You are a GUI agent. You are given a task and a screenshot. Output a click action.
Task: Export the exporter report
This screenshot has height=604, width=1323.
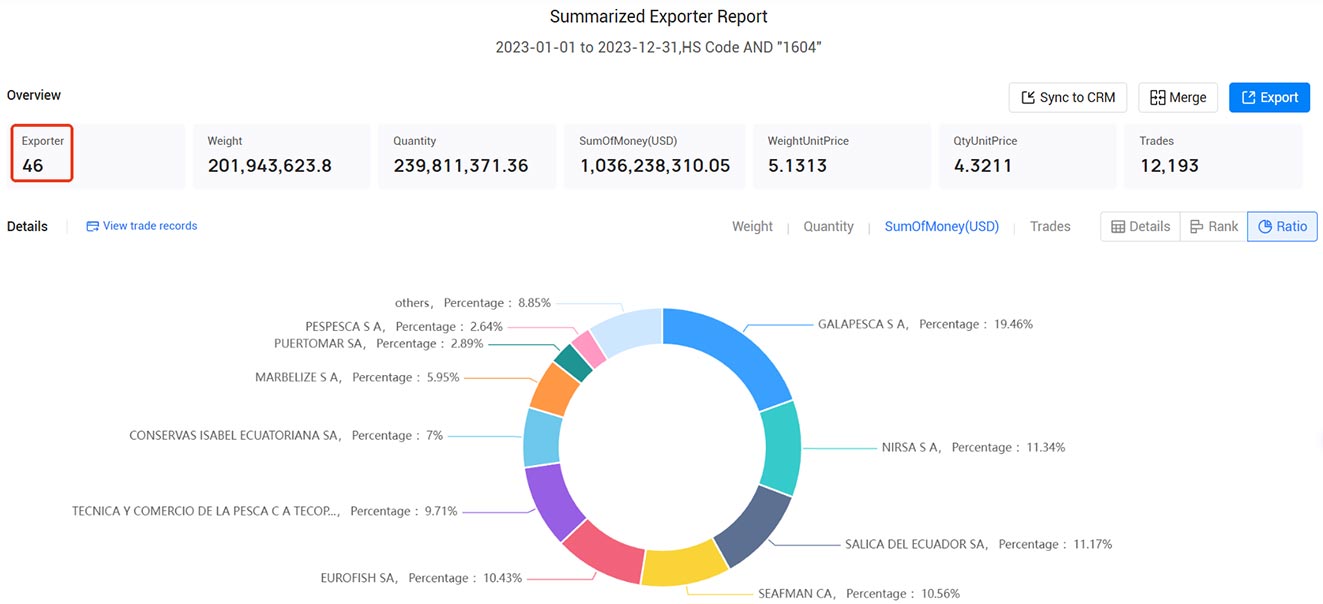[x=1269, y=97]
